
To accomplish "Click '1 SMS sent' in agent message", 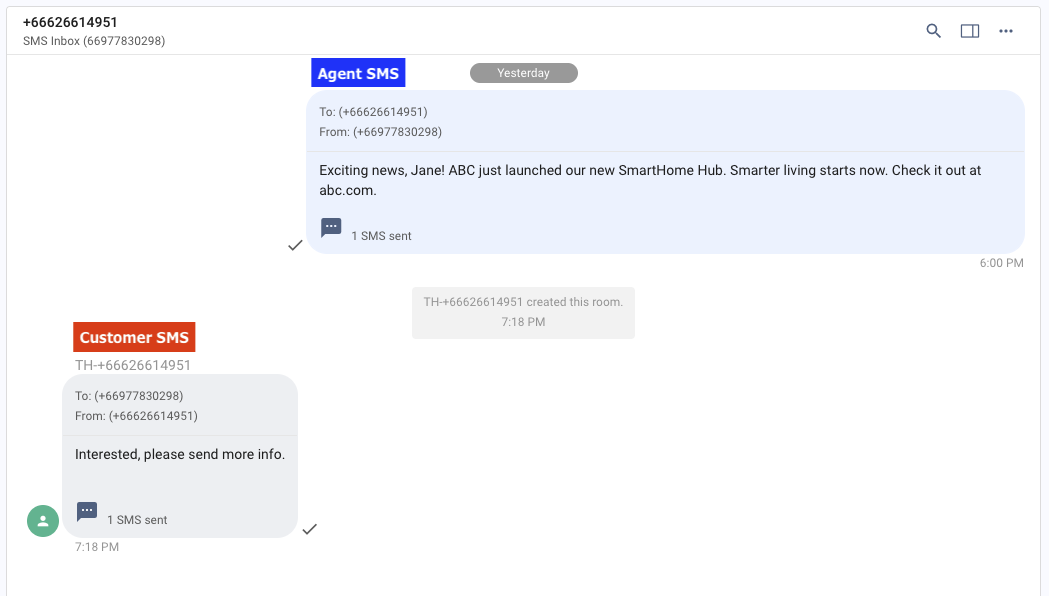I will 381,236.
